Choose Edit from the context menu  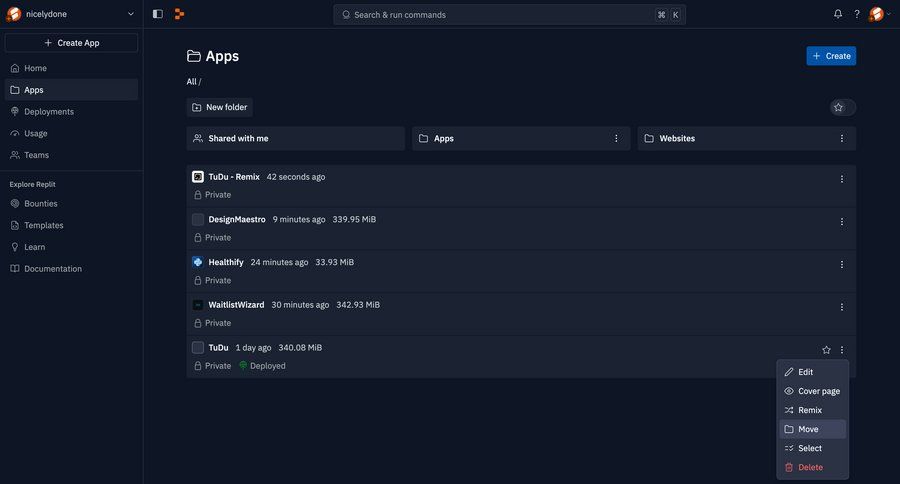812,372
